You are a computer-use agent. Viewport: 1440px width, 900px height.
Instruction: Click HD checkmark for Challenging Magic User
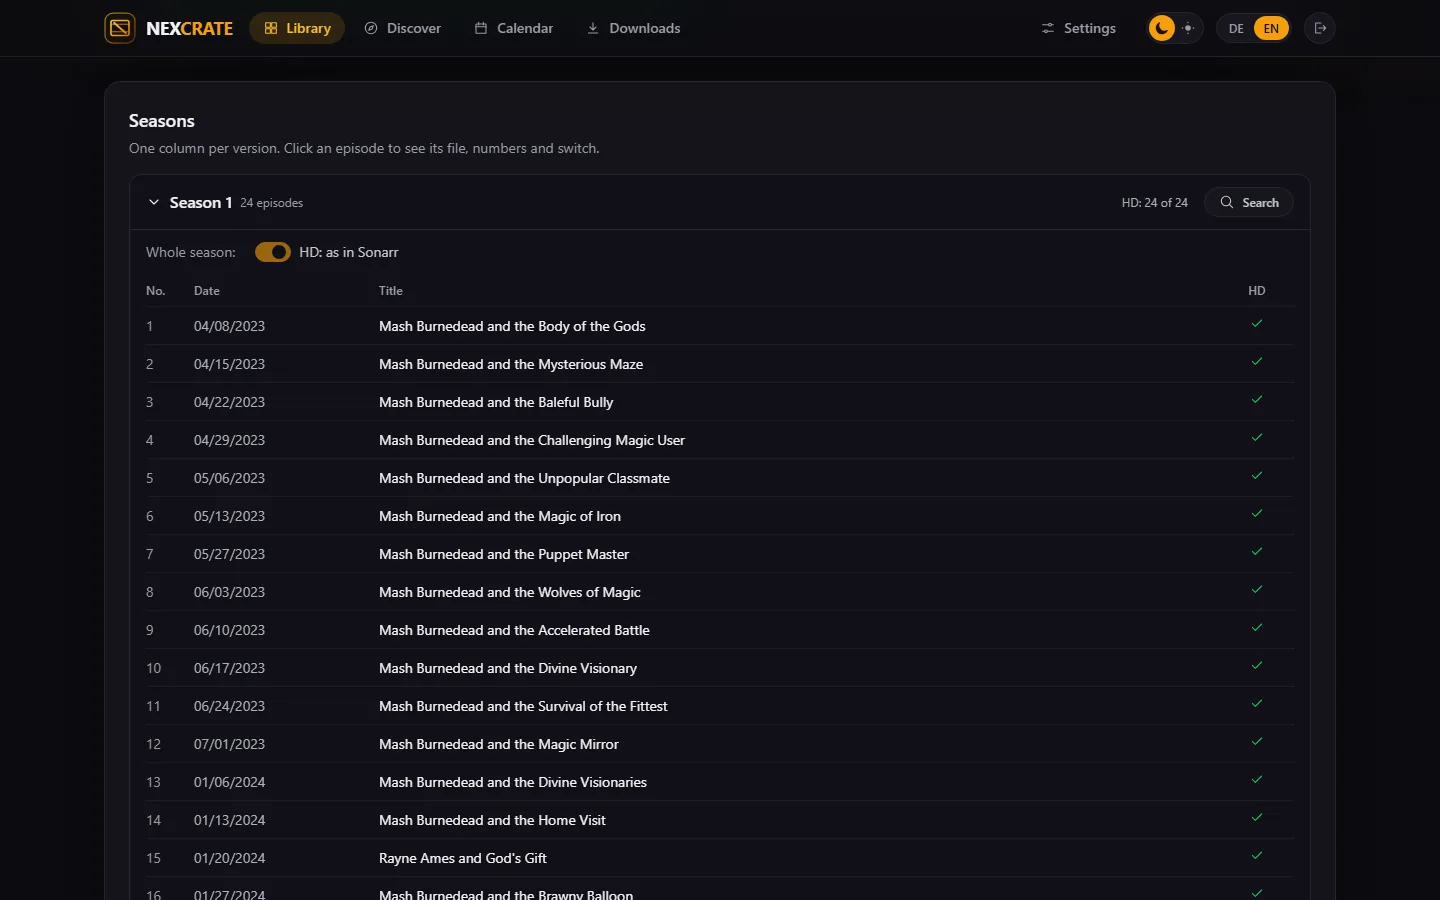1257,438
